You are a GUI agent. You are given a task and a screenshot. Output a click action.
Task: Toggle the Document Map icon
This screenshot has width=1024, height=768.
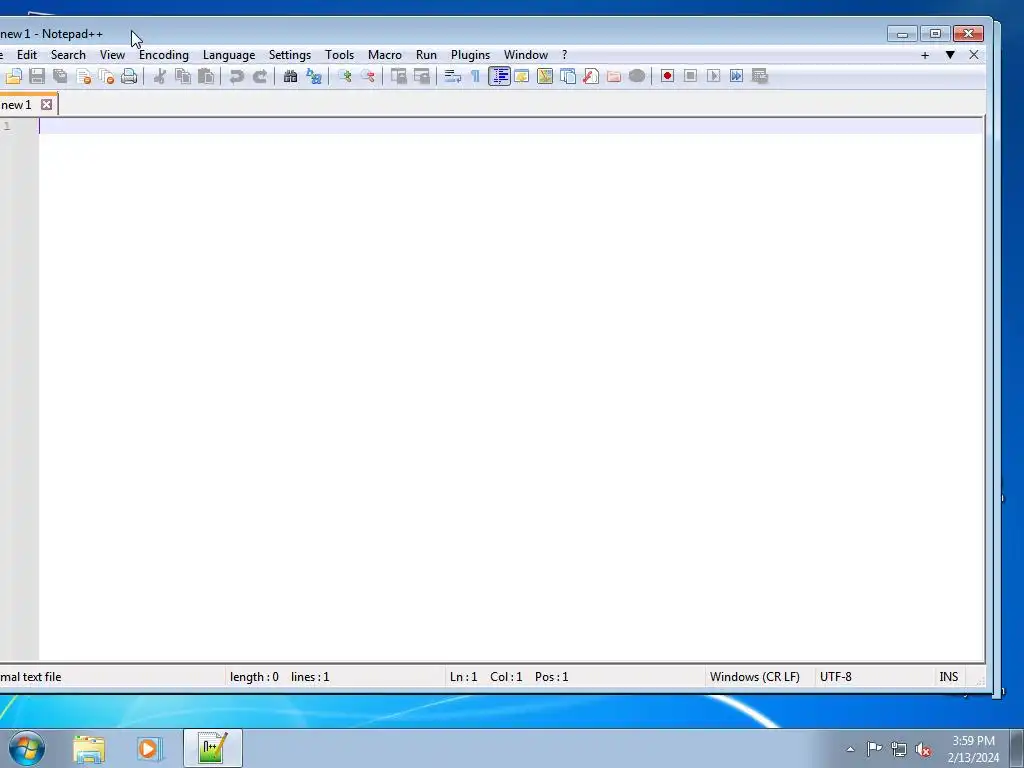pyautogui.click(x=545, y=76)
